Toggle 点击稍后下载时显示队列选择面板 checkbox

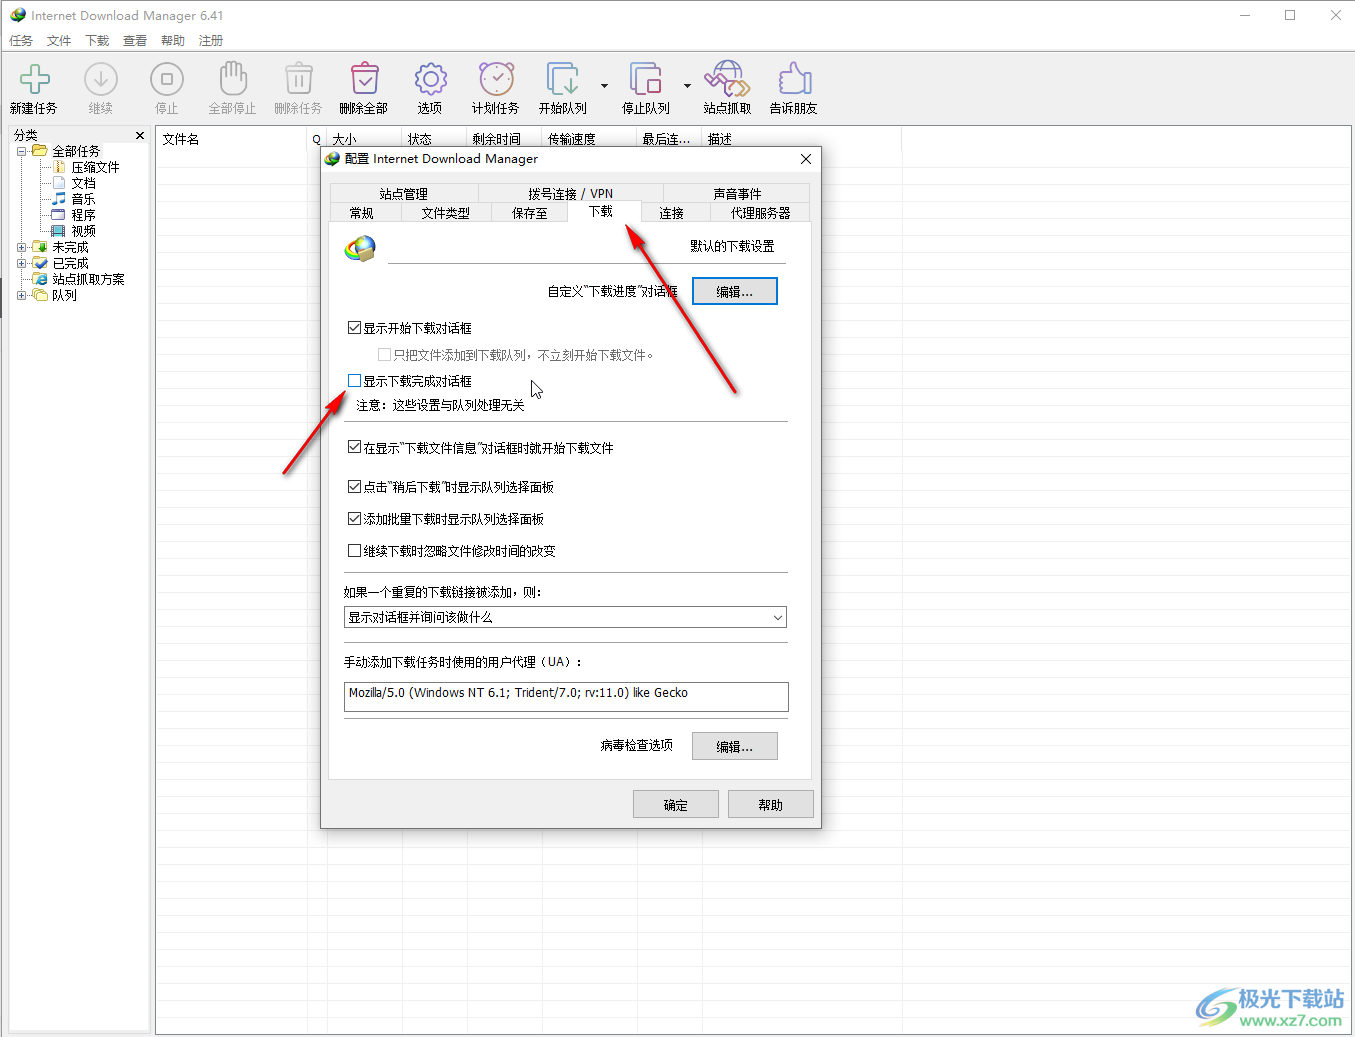(354, 486)
